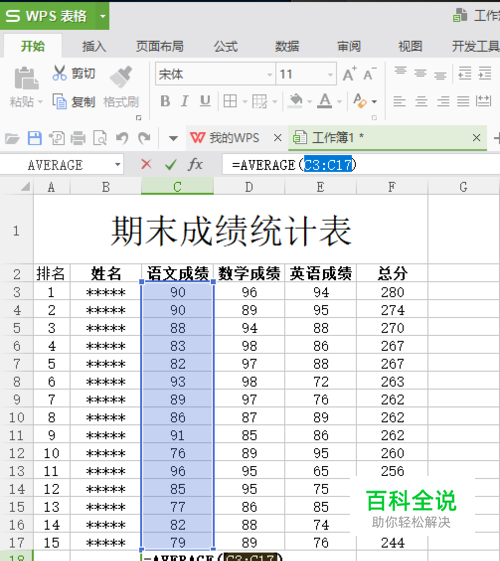Switch to the 开始 ribbon tab
This screenshot has height=561, width=500.
[33, 46]
